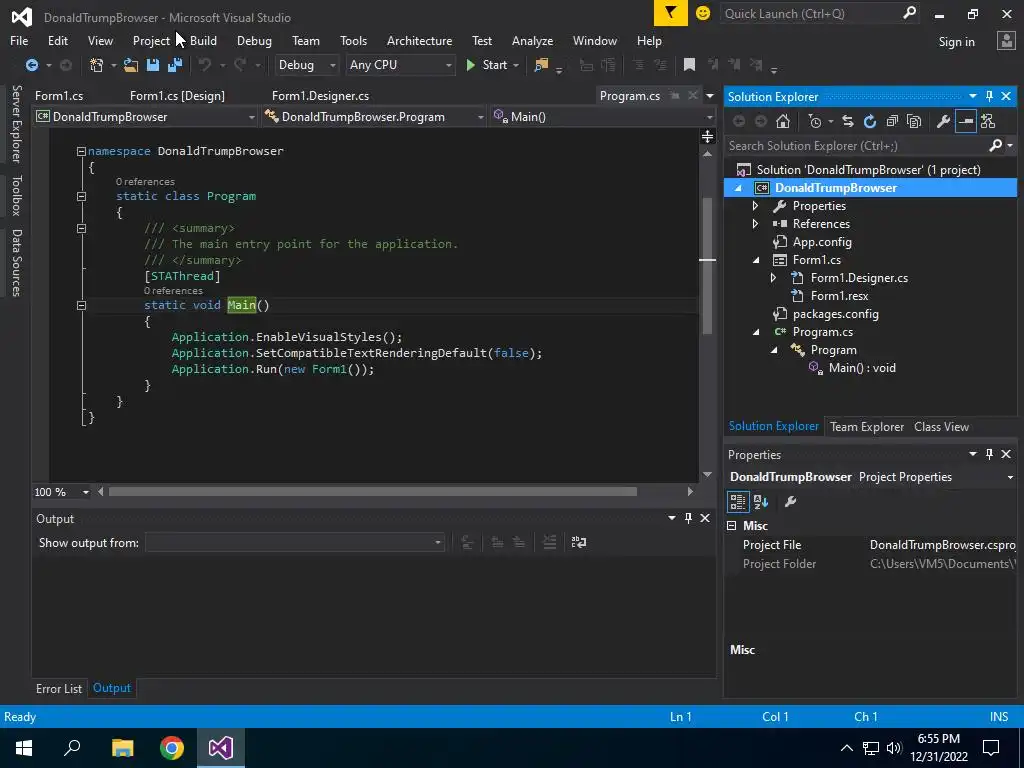1024x768 pixels.
Task: Click the yellow notifications filter flag icon
Action: (671, 13)
